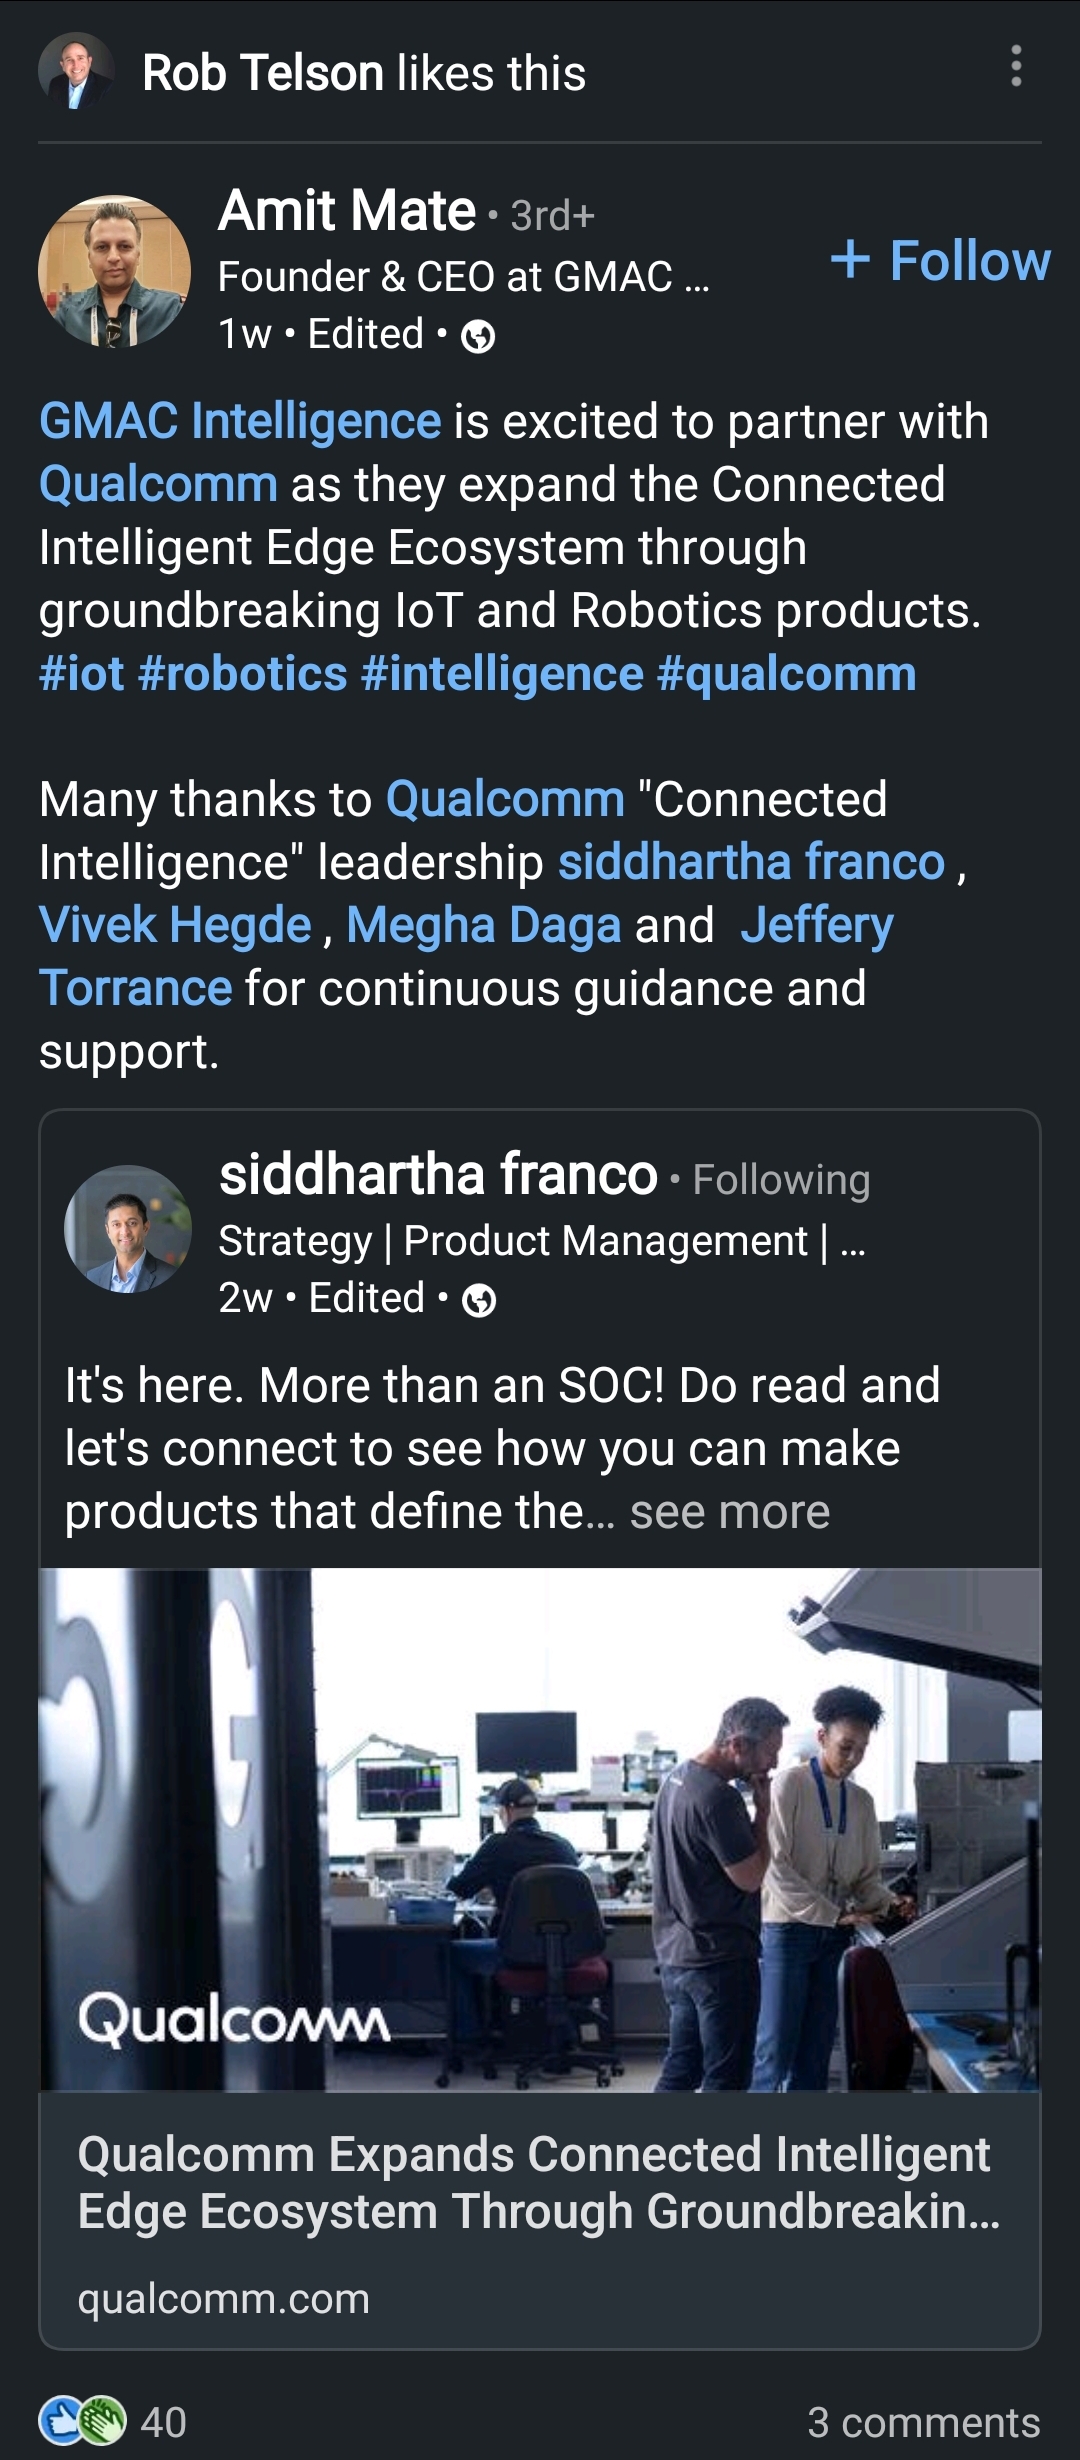Open the GMAC Intelligence company link
Screen dimensions: 1080x2460
pyautogui.click(x=240, y=421)
